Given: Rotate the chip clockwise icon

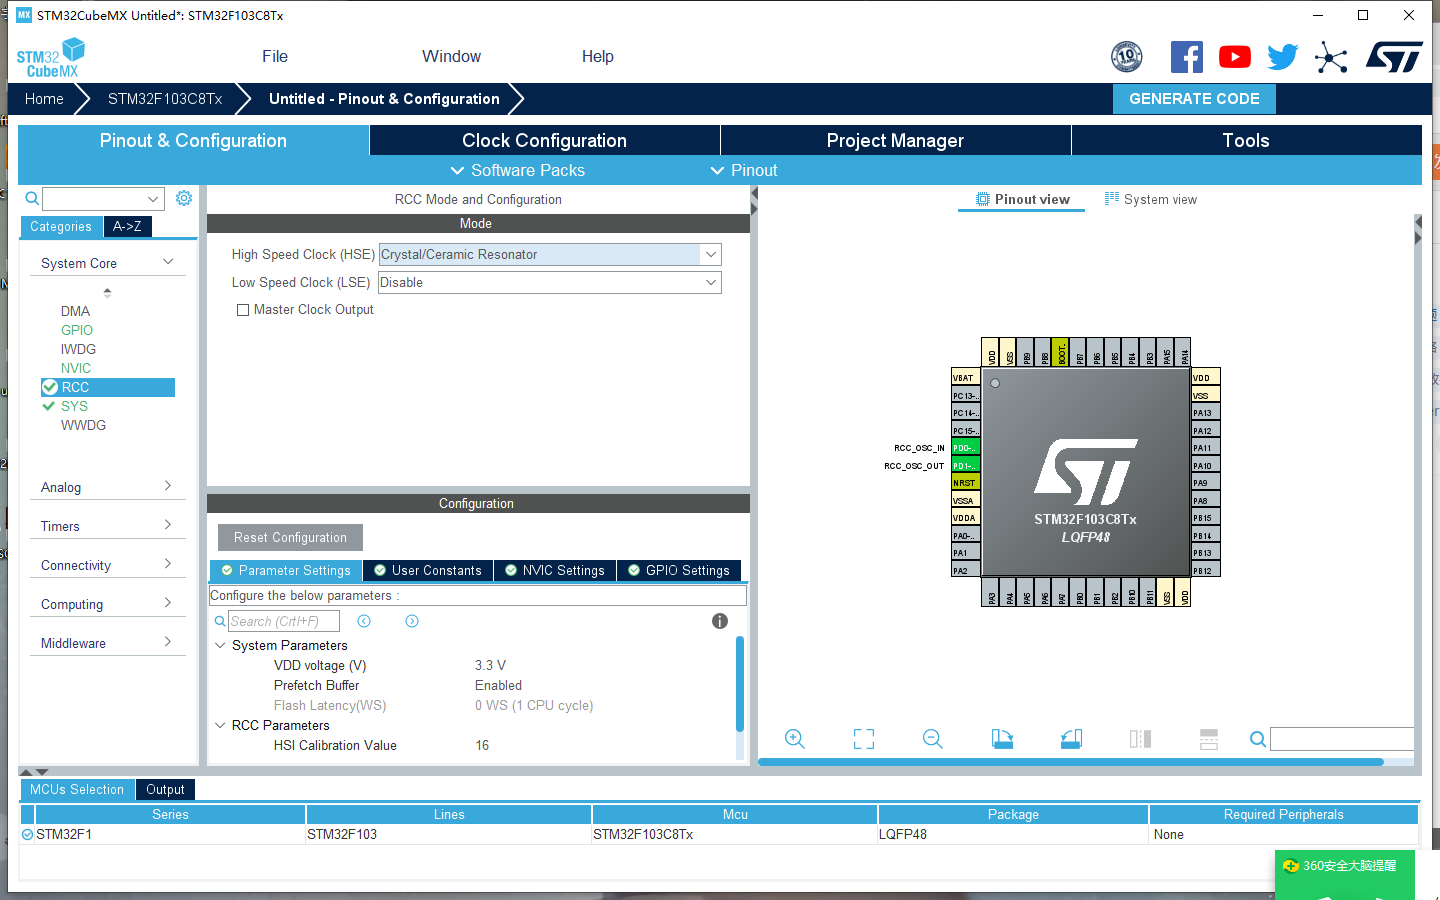Looking at the screenshot, I should [x=1002, y=739].
